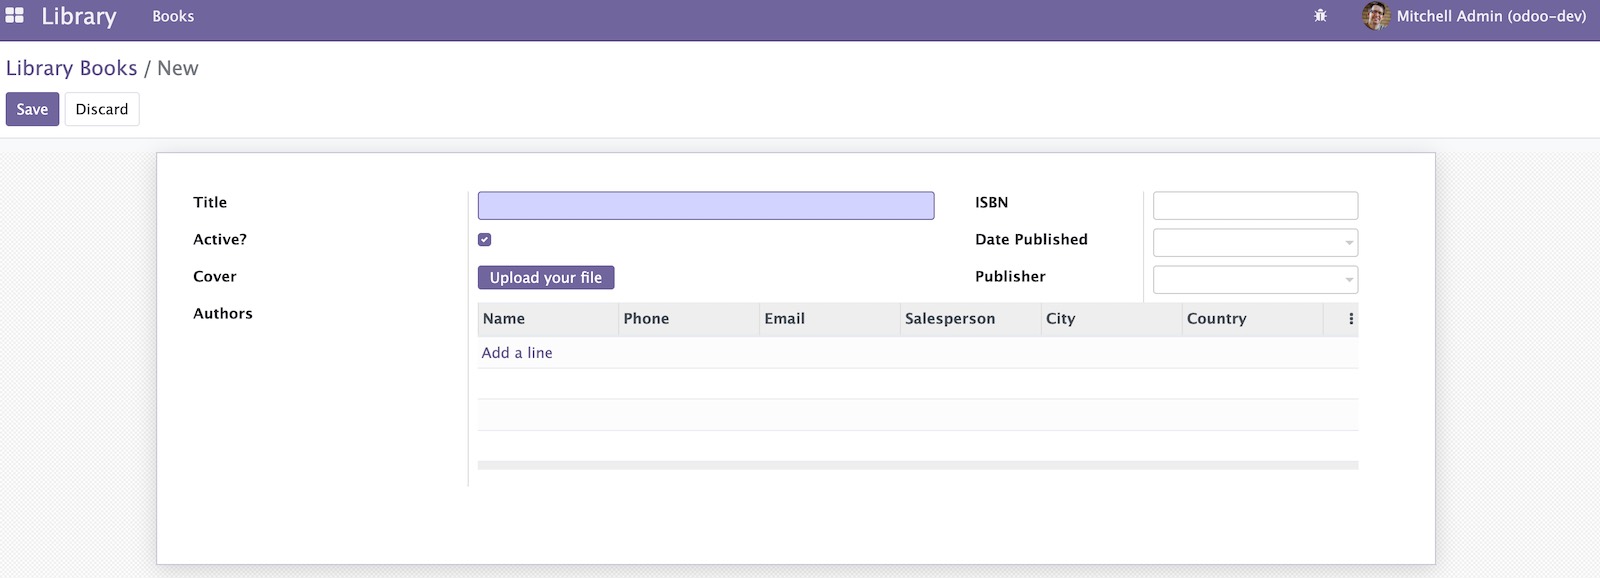Viewport: 1600px width, 578px height.
Task: Focus the Title input field
Action: click(706, 206)
